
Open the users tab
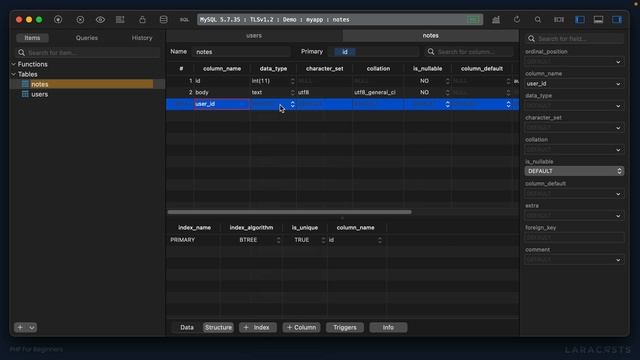pyautogui.click(x=254, y=36)
